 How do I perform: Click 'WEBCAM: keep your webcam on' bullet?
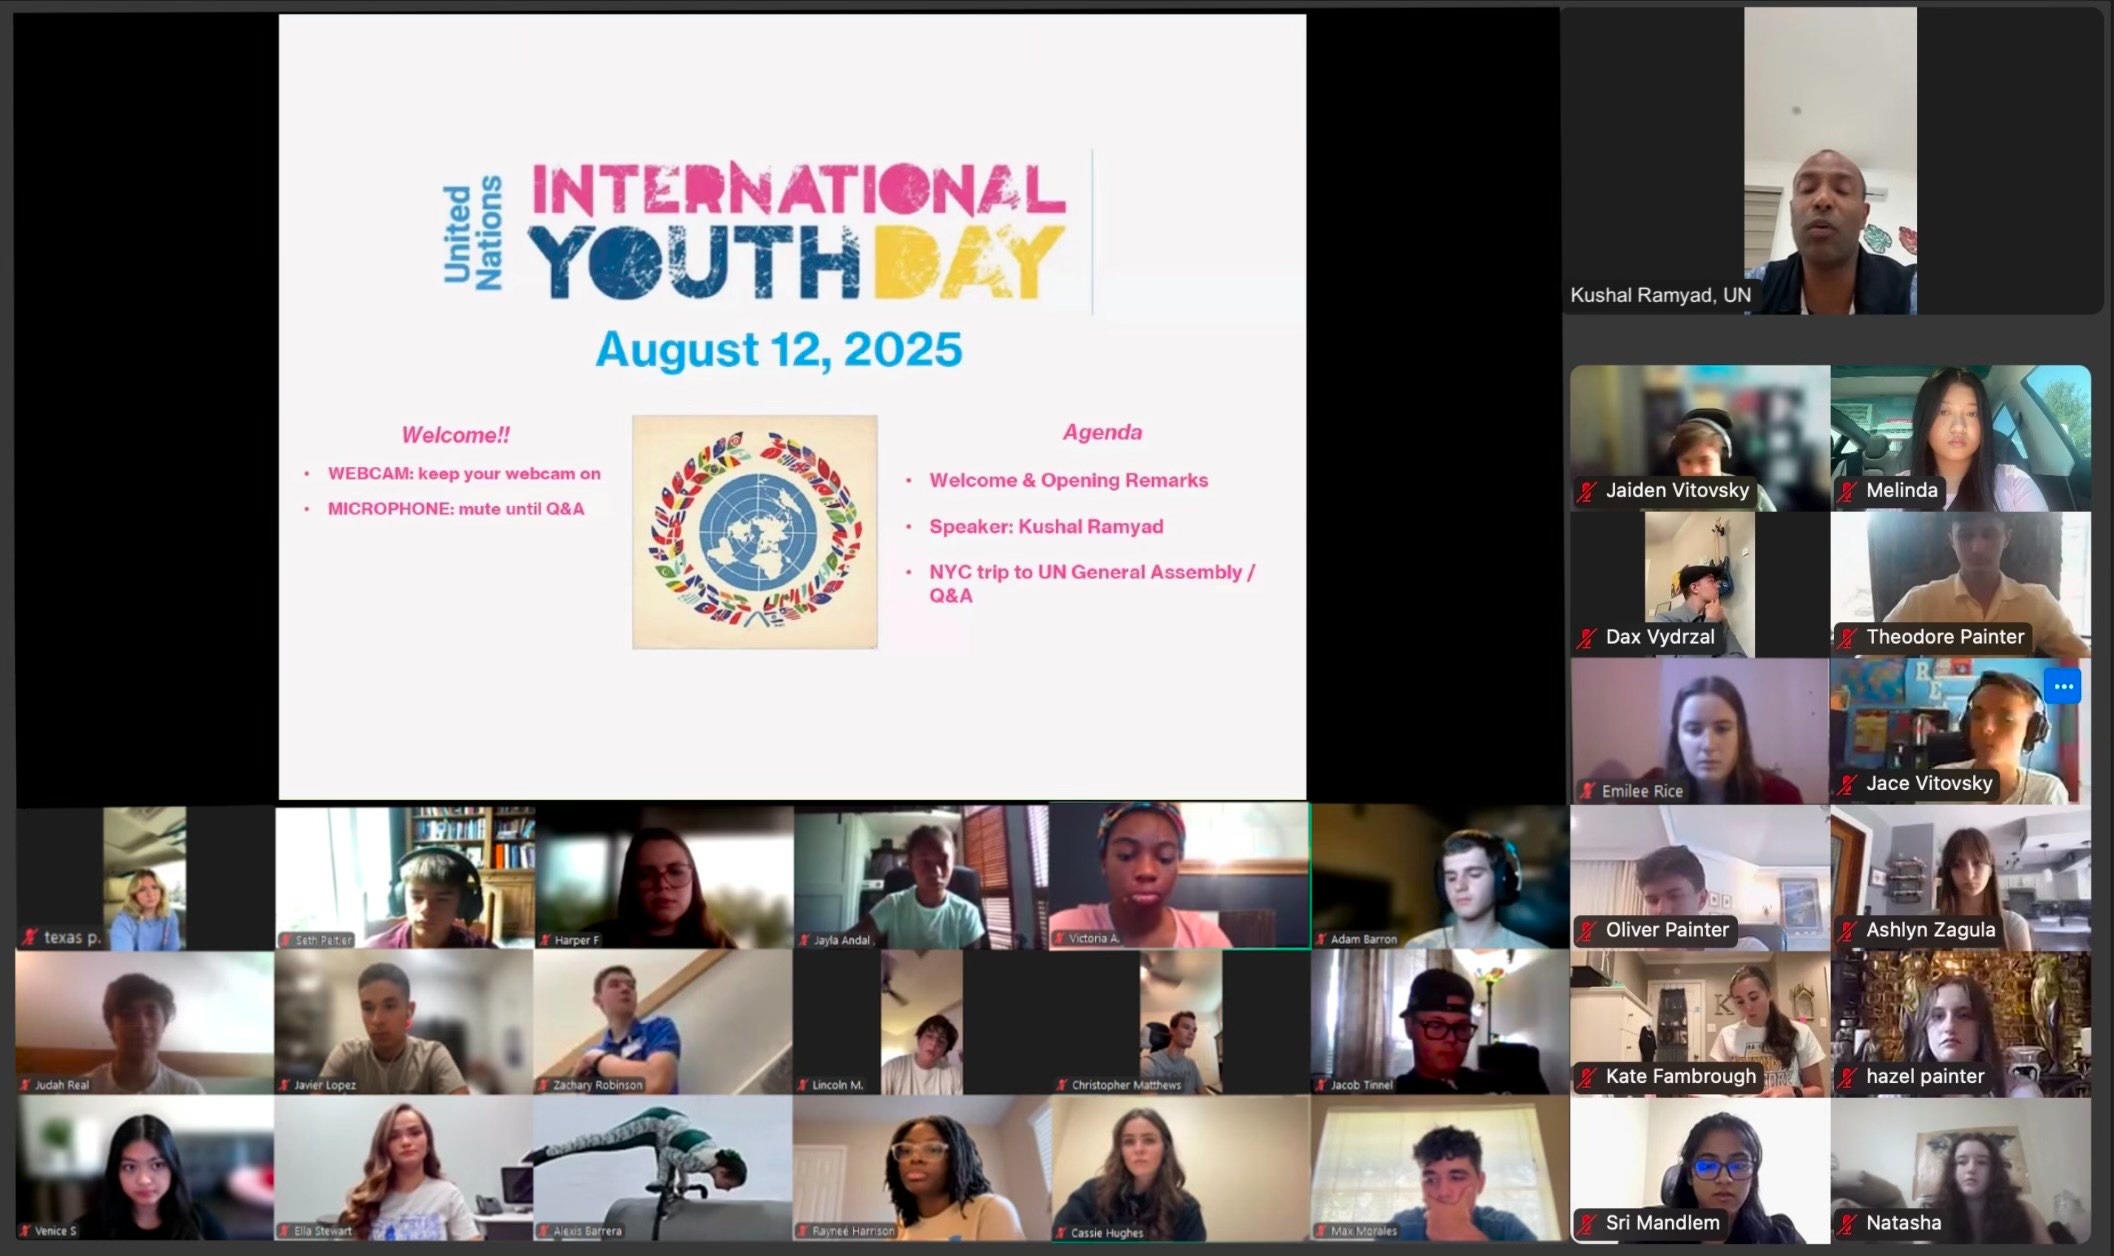tap(464, 474)
